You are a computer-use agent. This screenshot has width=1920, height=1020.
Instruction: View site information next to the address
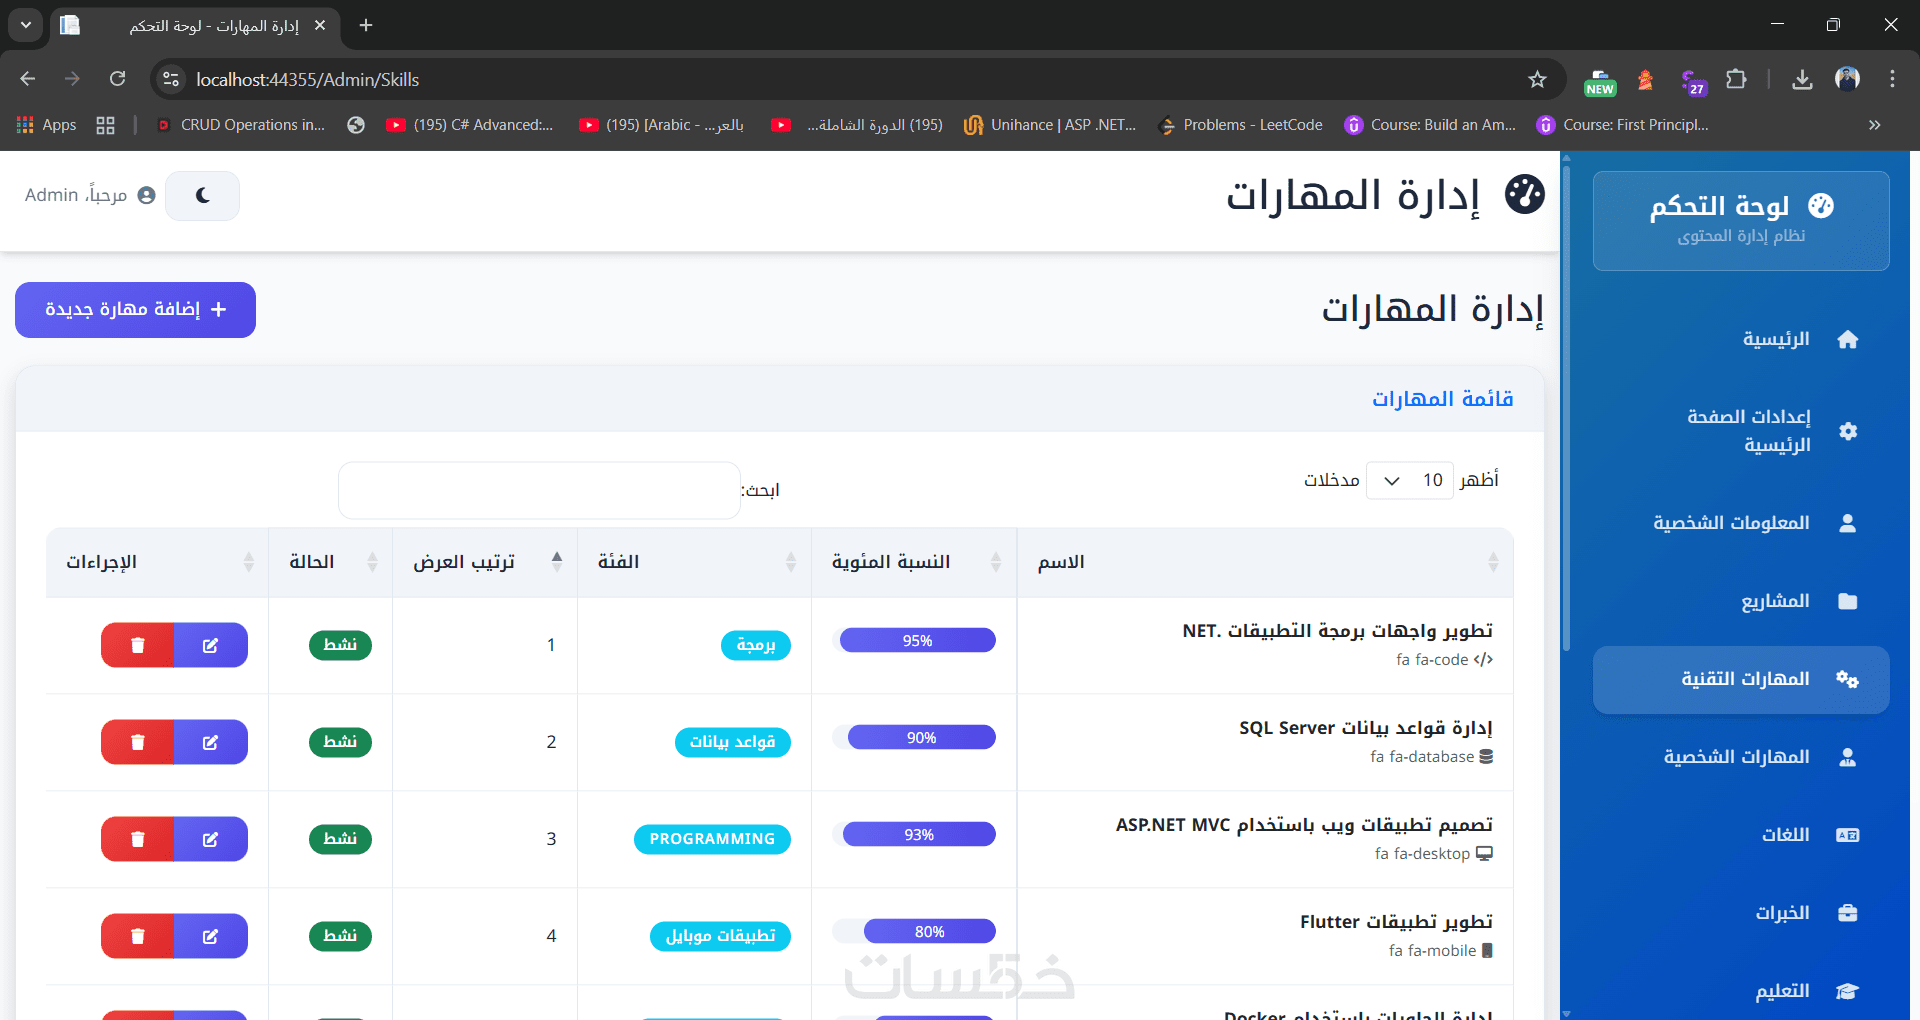point(171,79)
